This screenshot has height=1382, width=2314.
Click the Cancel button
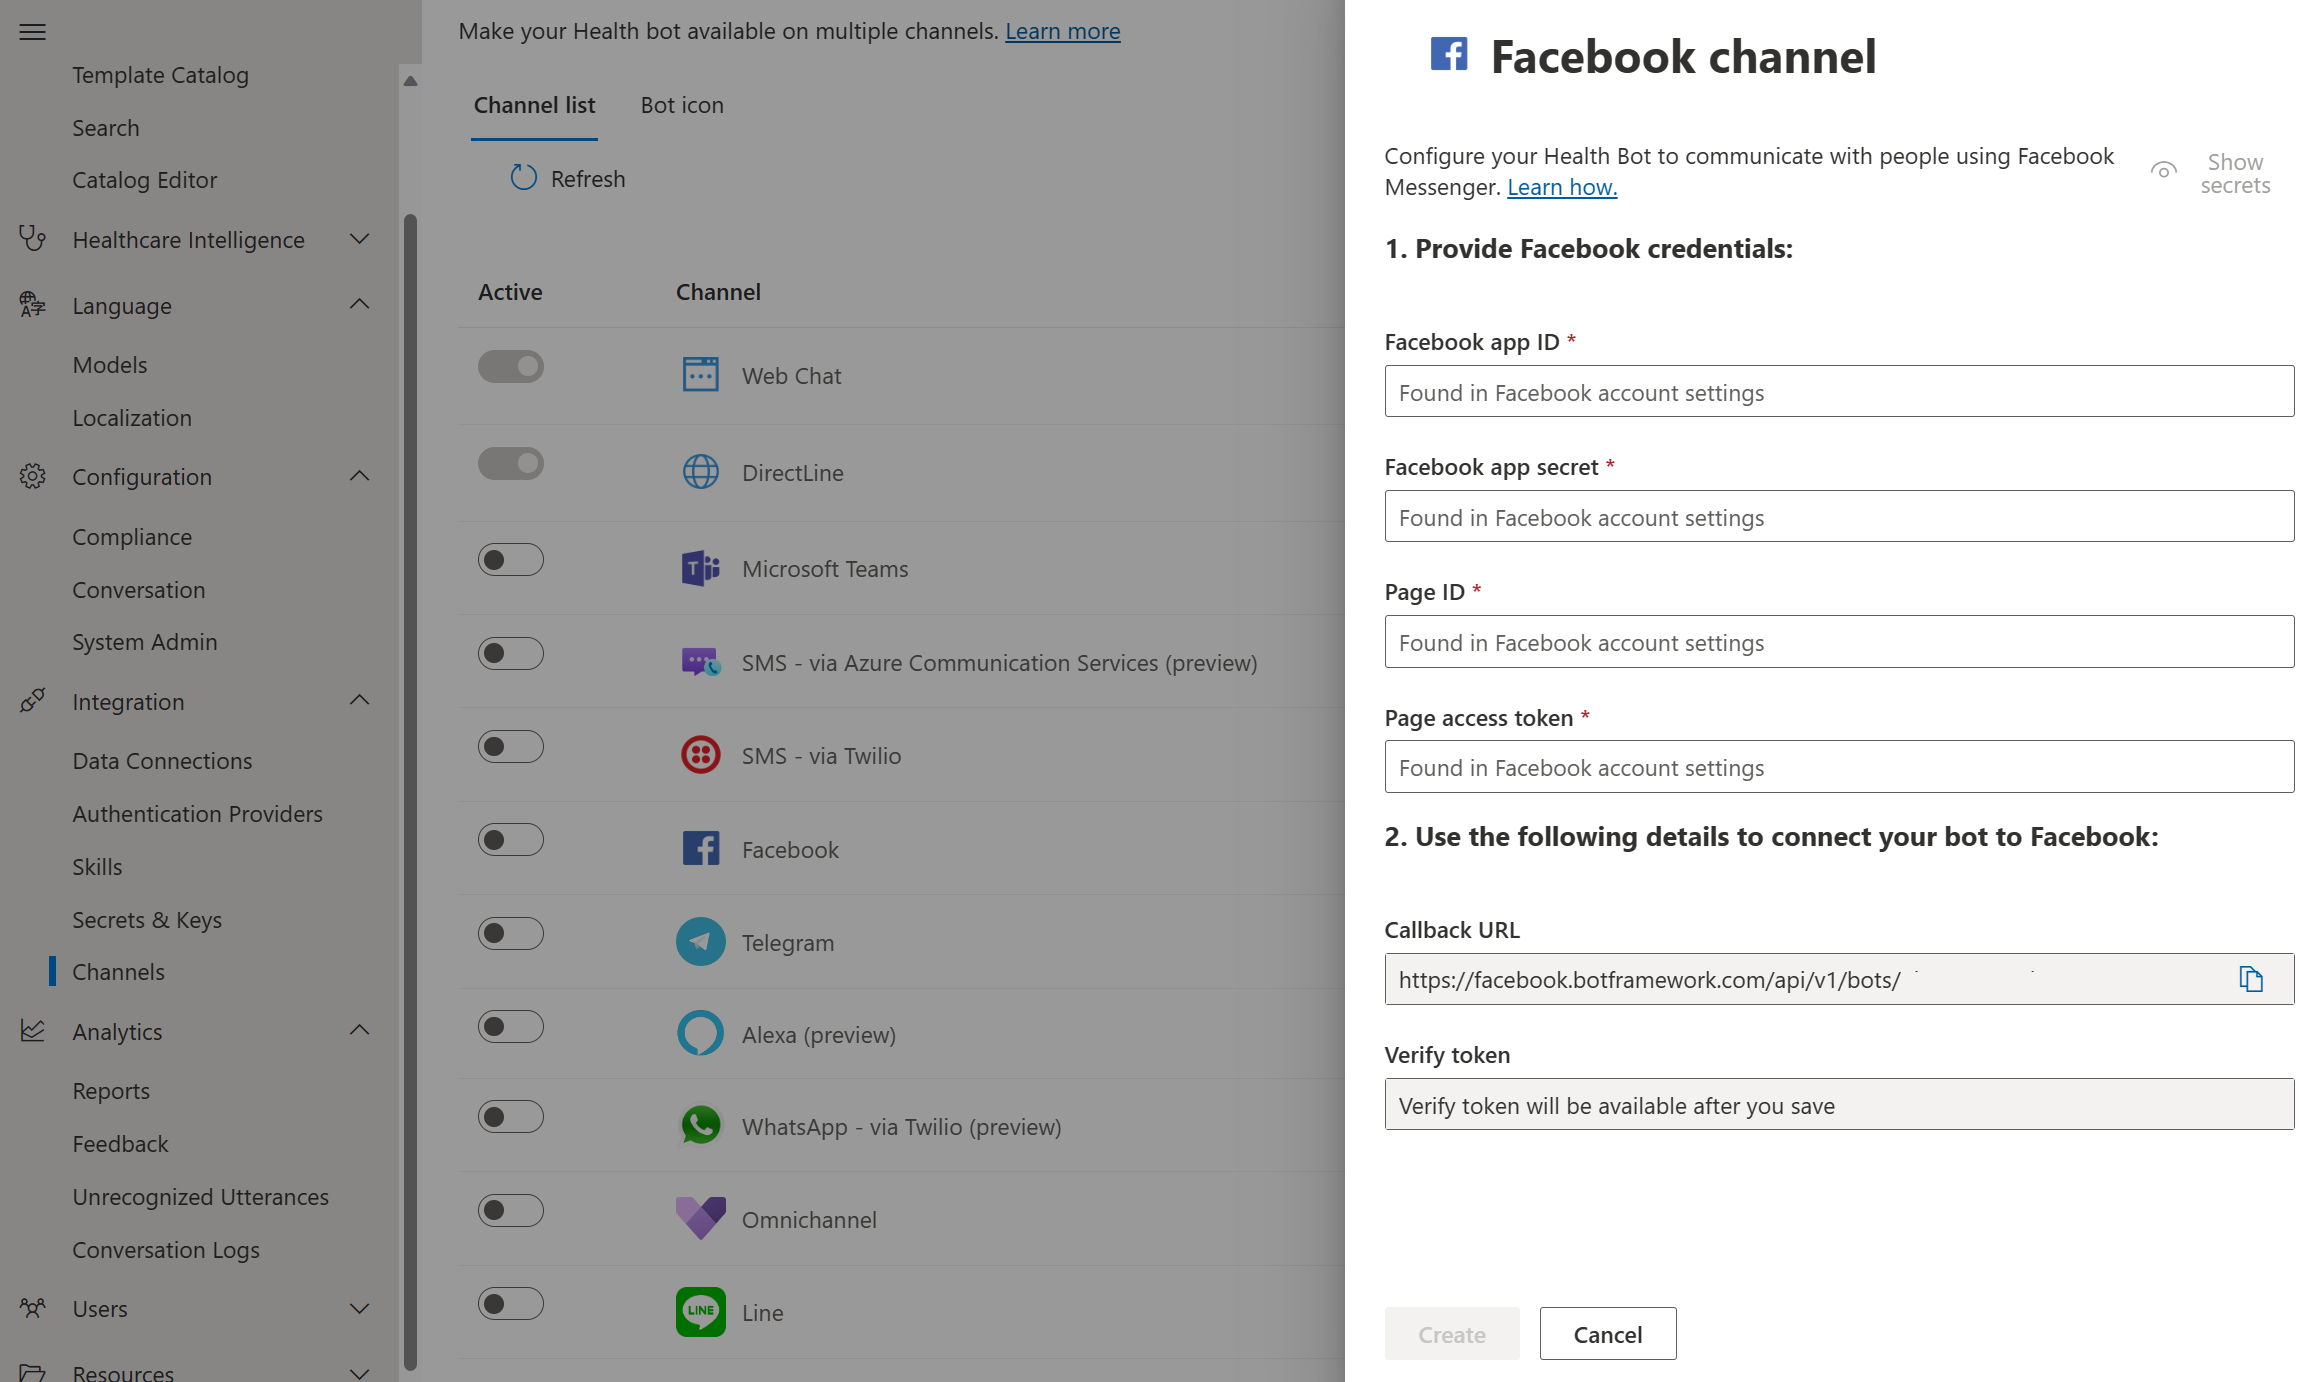(x=1608, y=1334)
